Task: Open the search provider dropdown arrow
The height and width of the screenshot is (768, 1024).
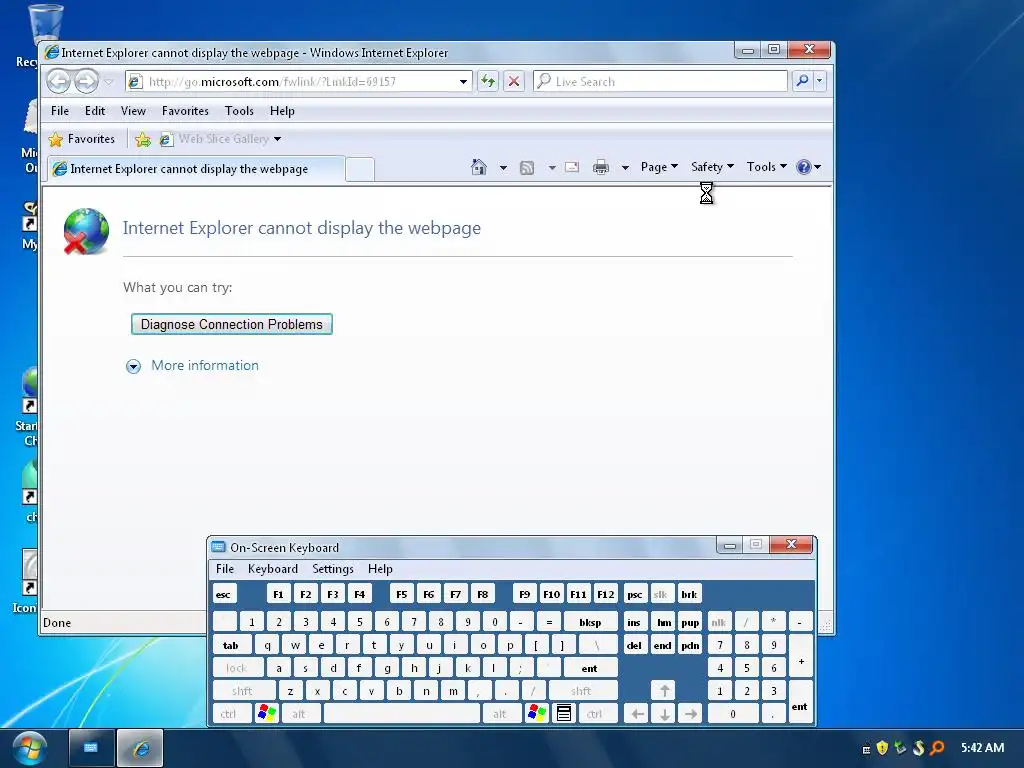Action: tap(820, 81)
